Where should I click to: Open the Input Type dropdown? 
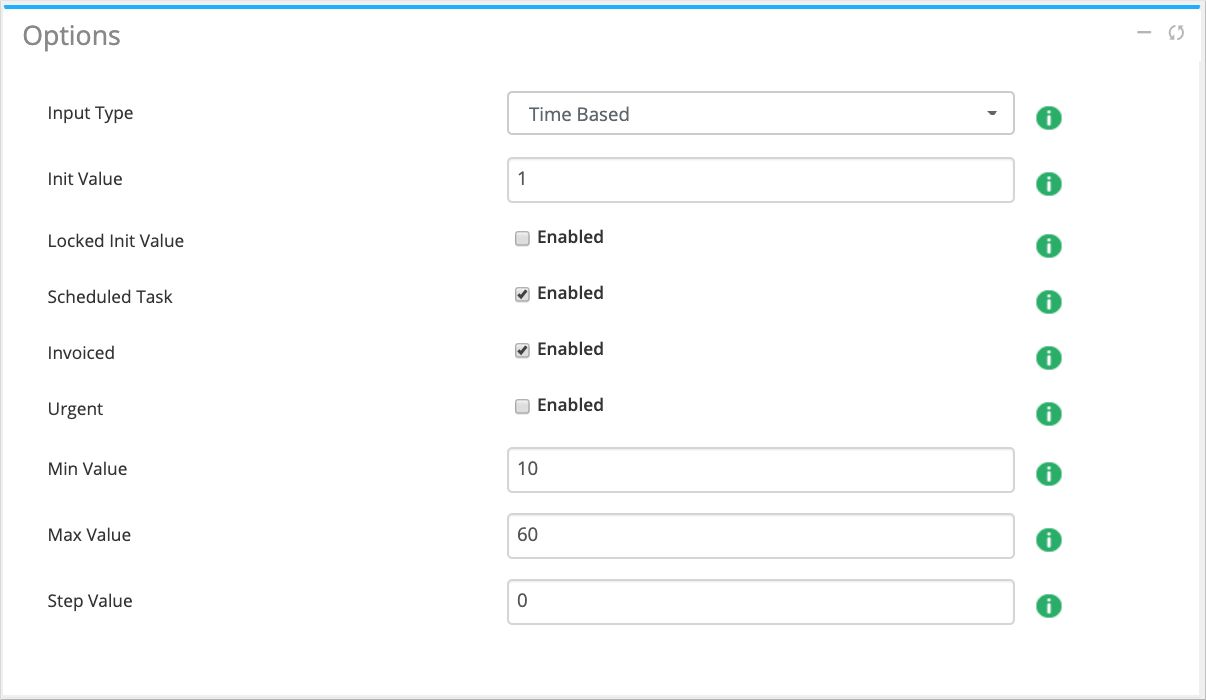tap(760, 114)
